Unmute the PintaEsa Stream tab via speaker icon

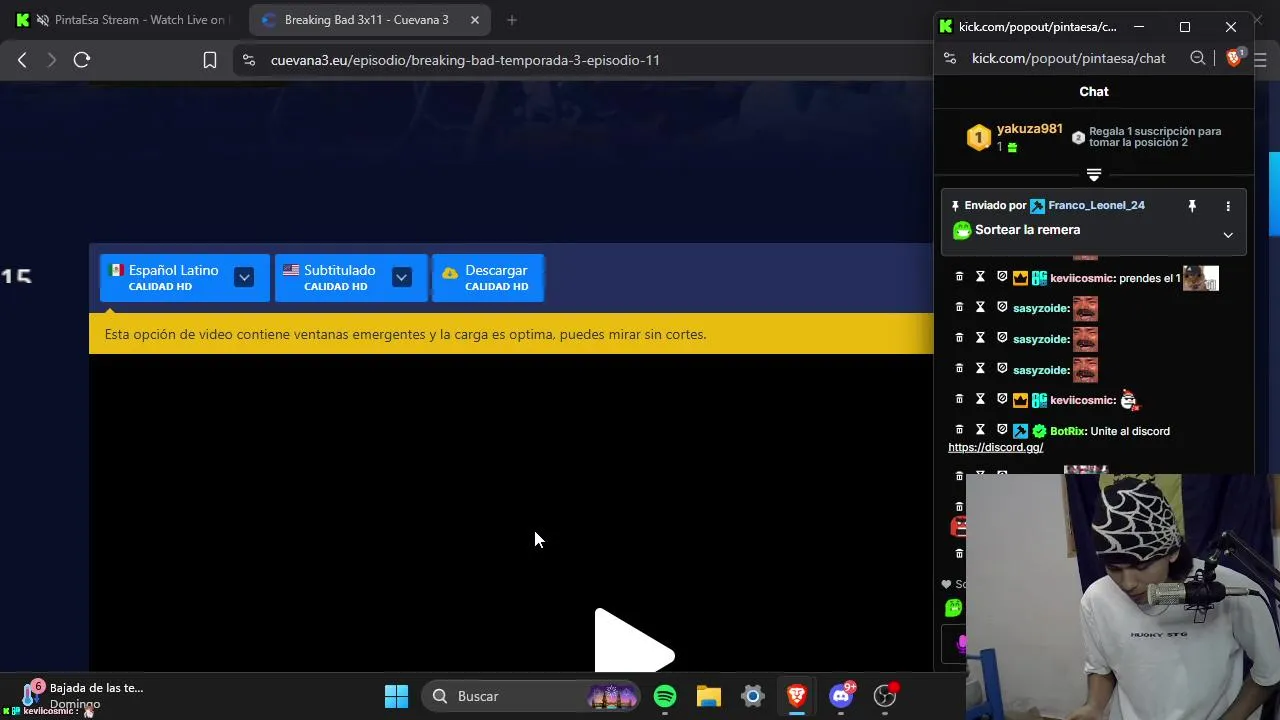coord(42,20)
